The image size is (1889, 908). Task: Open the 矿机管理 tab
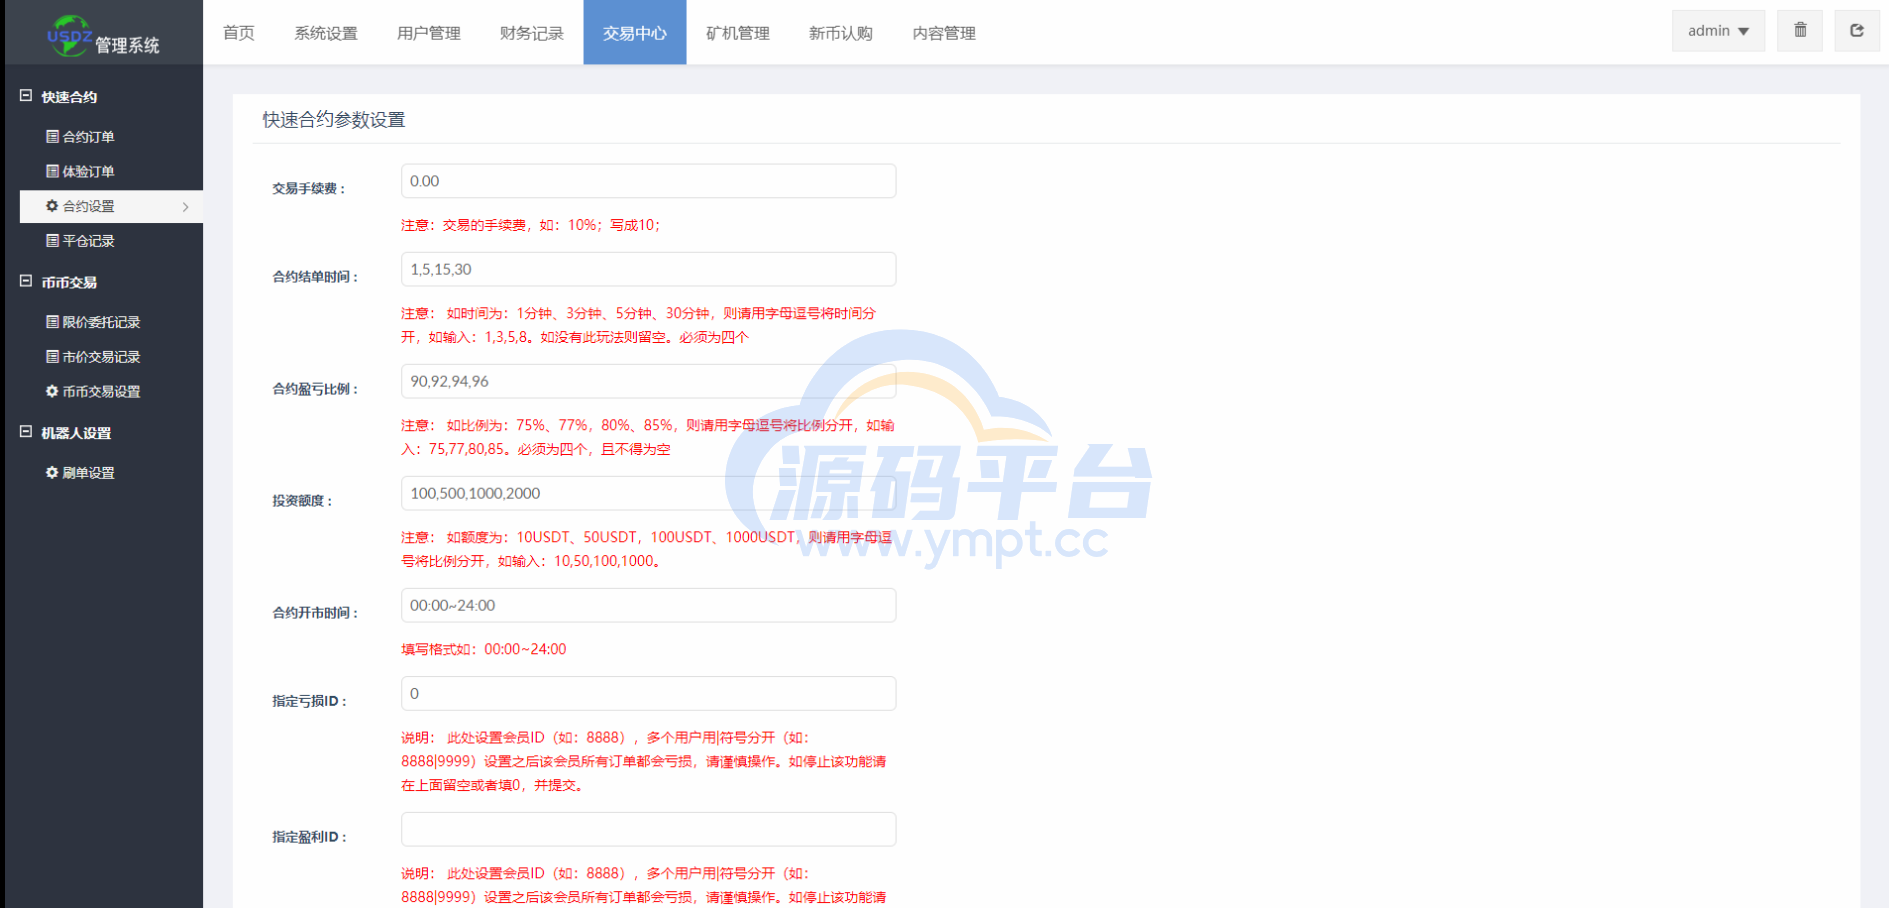click(x=738, y=33)
